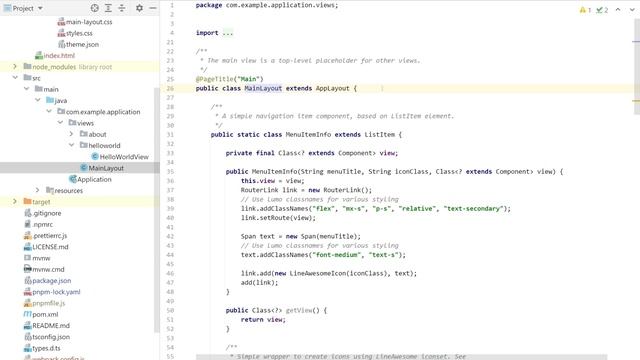The width and height of the screenshot is (640, 360).
Task: Open the HelloWorldView class
Action: (124, 157)
